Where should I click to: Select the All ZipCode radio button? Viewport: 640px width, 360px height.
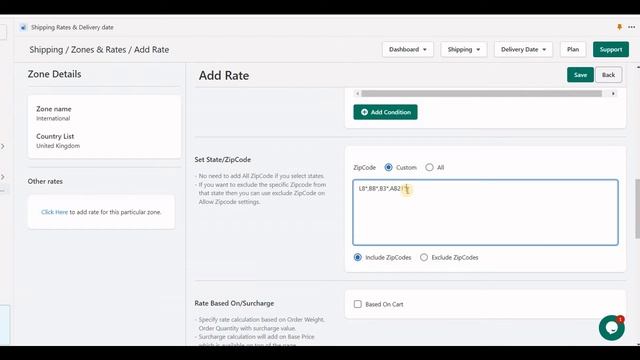[429, 167]
